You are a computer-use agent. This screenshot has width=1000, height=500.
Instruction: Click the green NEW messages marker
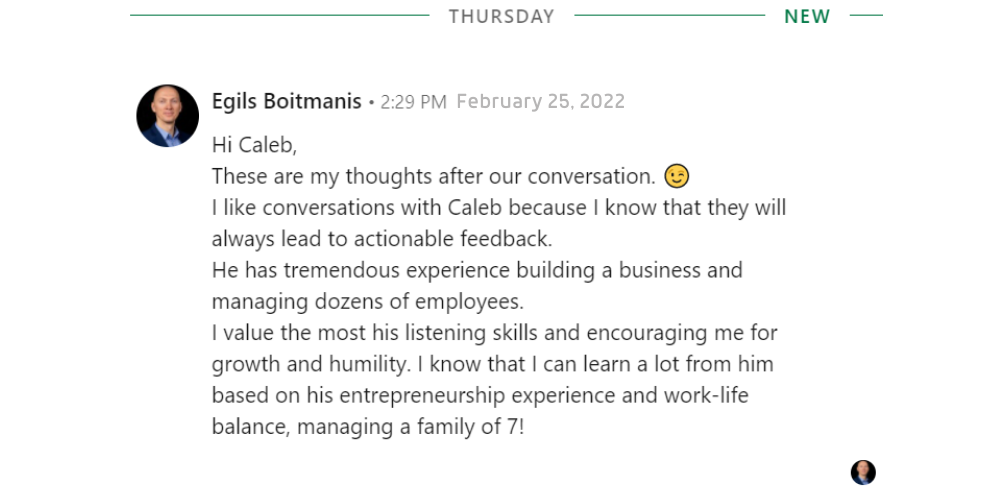807,16
